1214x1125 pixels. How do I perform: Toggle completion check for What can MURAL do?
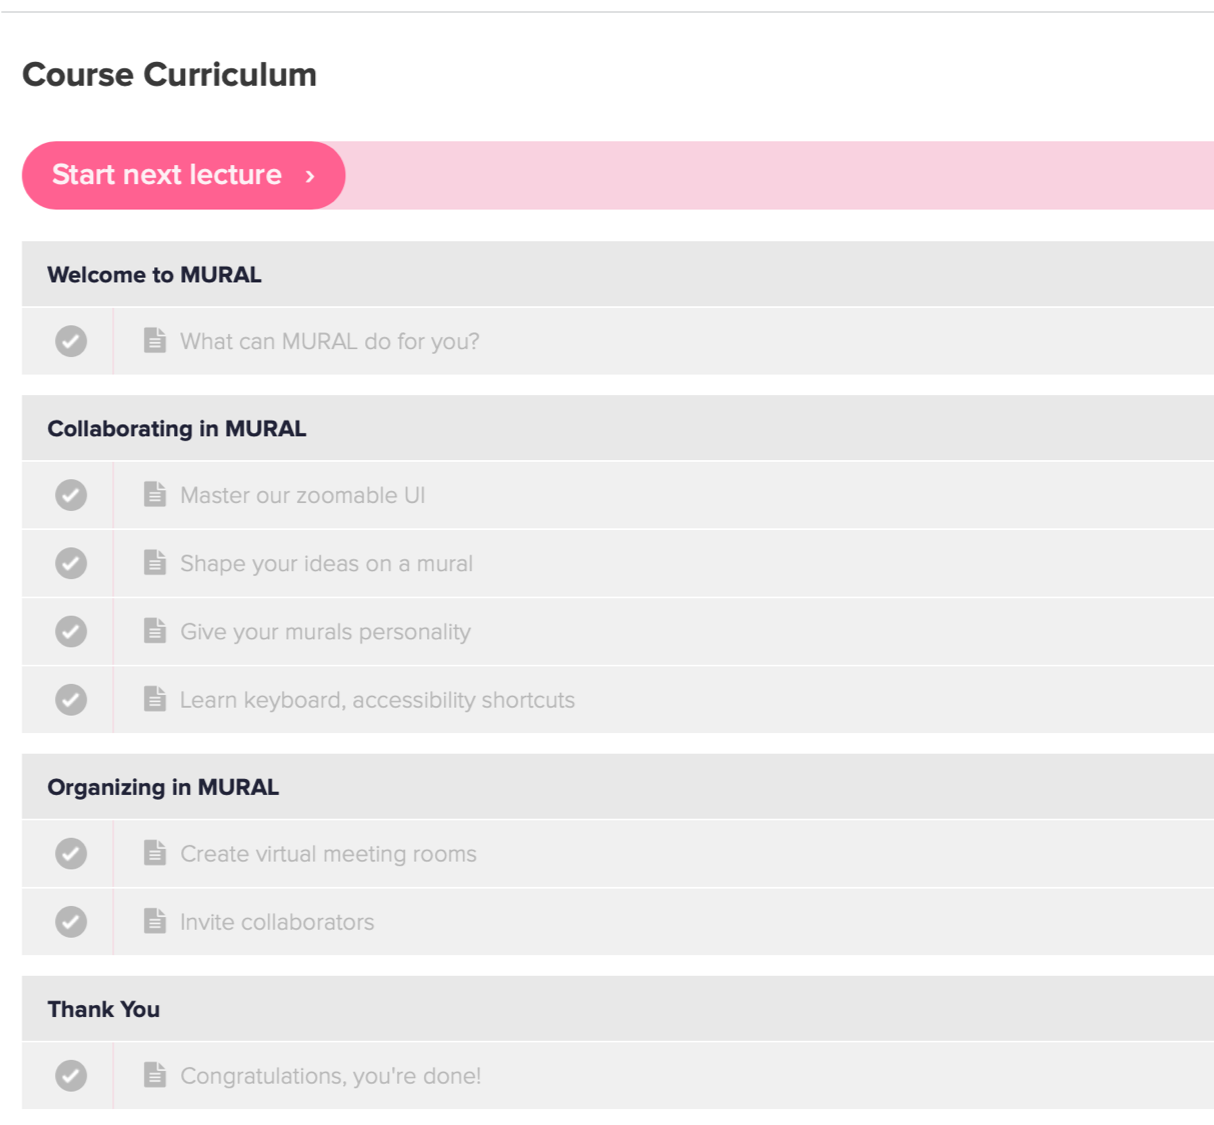(71, 341)
